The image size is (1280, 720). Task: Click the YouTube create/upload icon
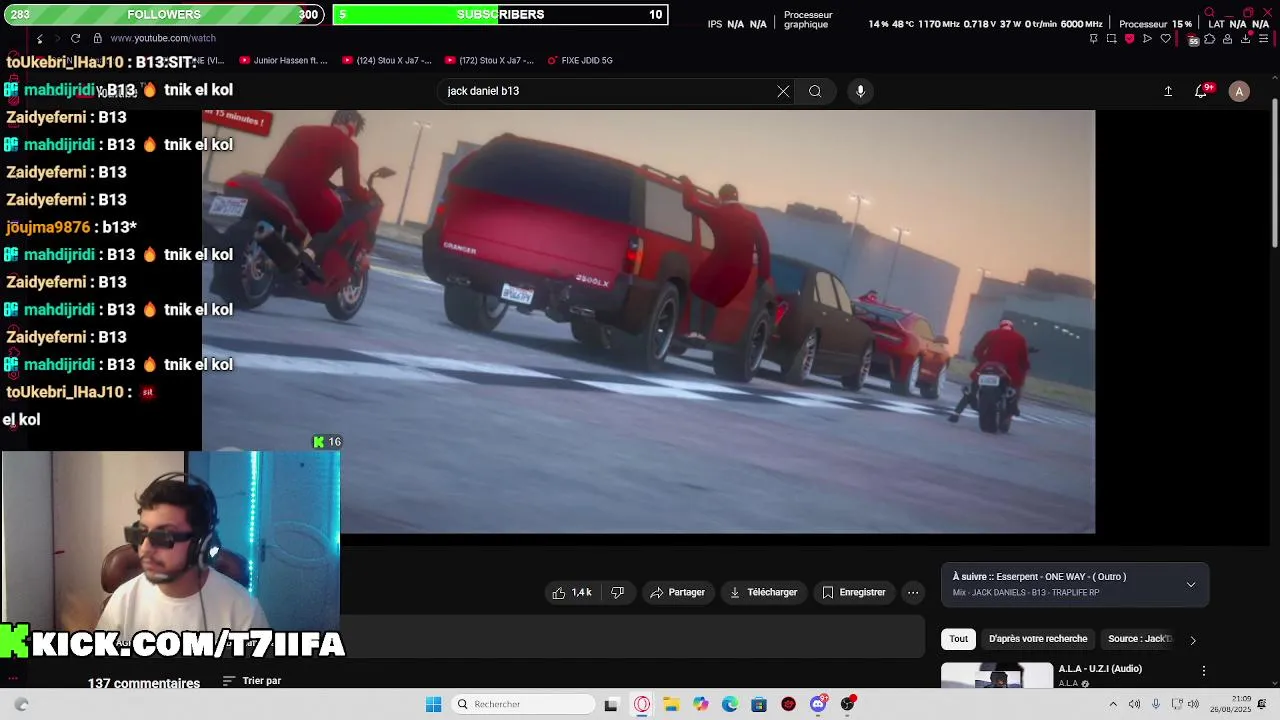(x=1168, y=91)
